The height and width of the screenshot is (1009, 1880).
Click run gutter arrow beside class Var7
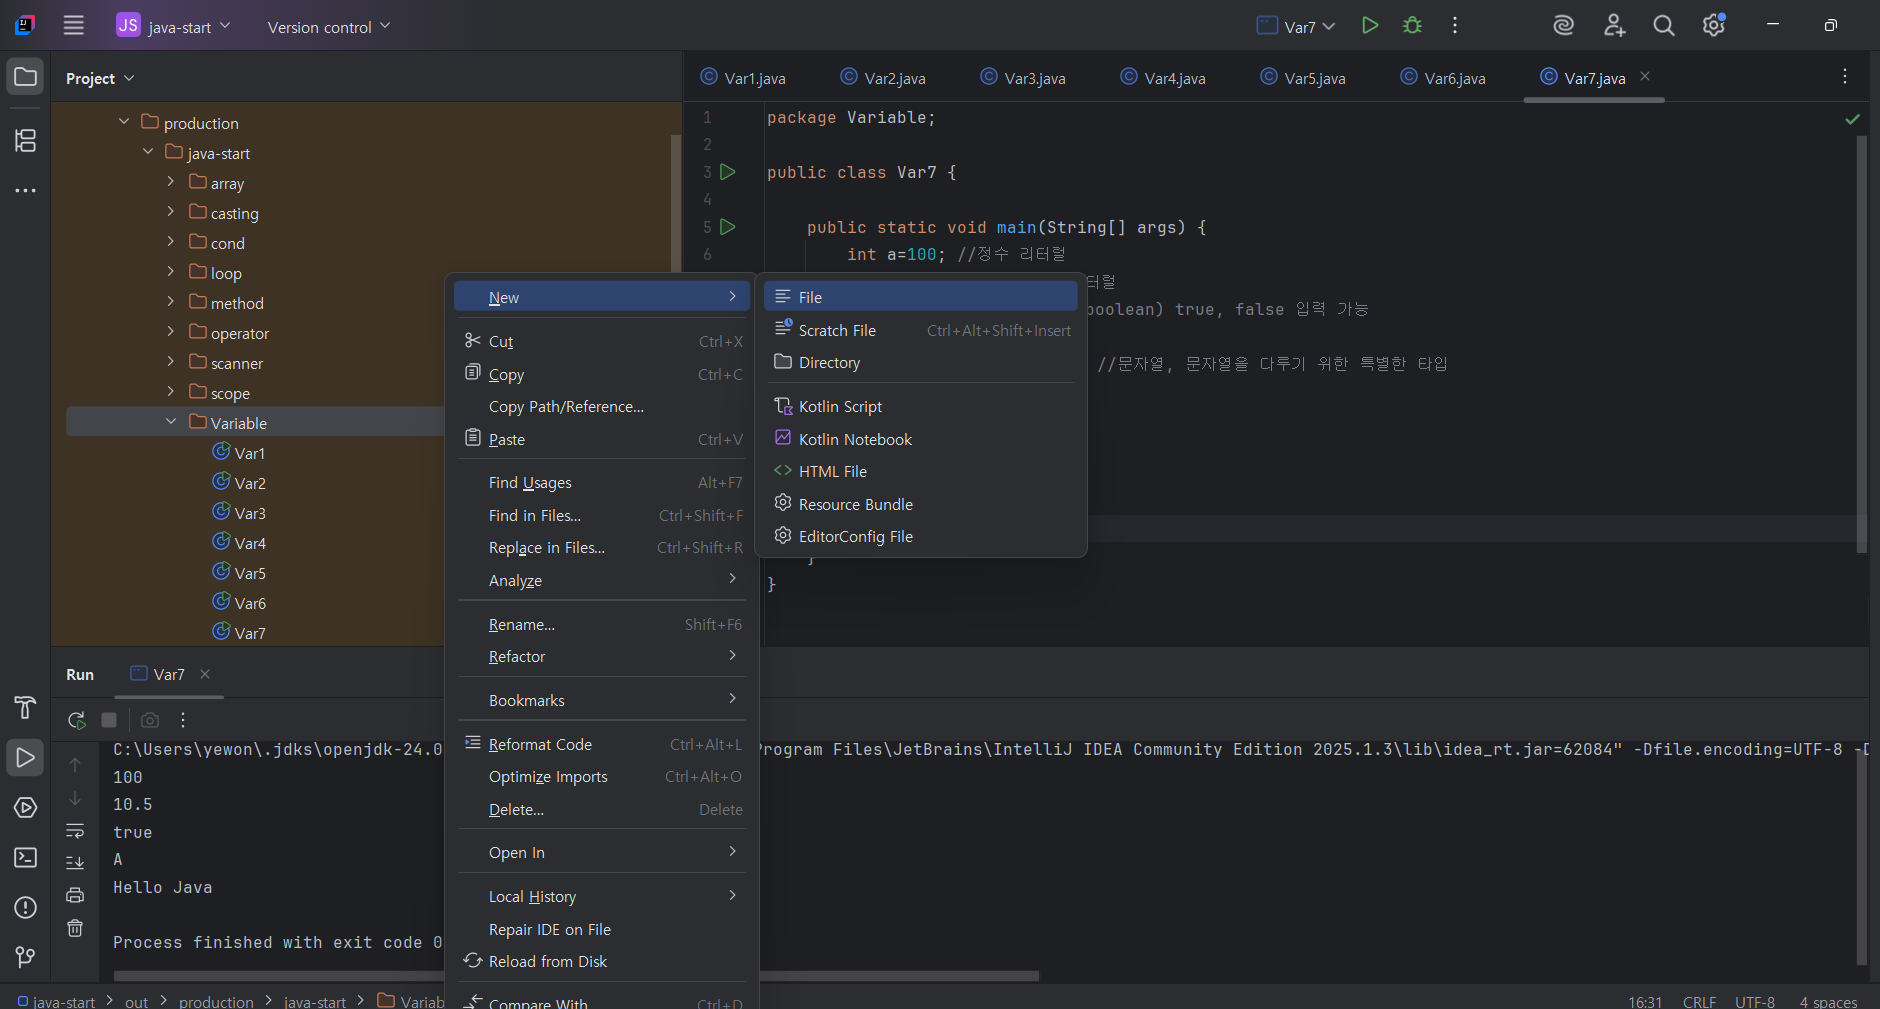coord(728,172)
